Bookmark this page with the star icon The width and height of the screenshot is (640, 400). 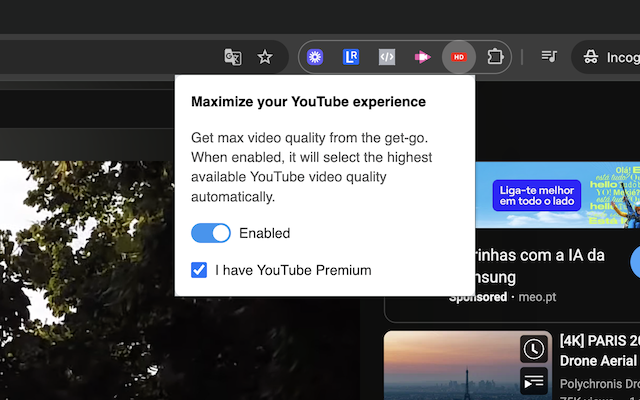click(x=265, y=57)
